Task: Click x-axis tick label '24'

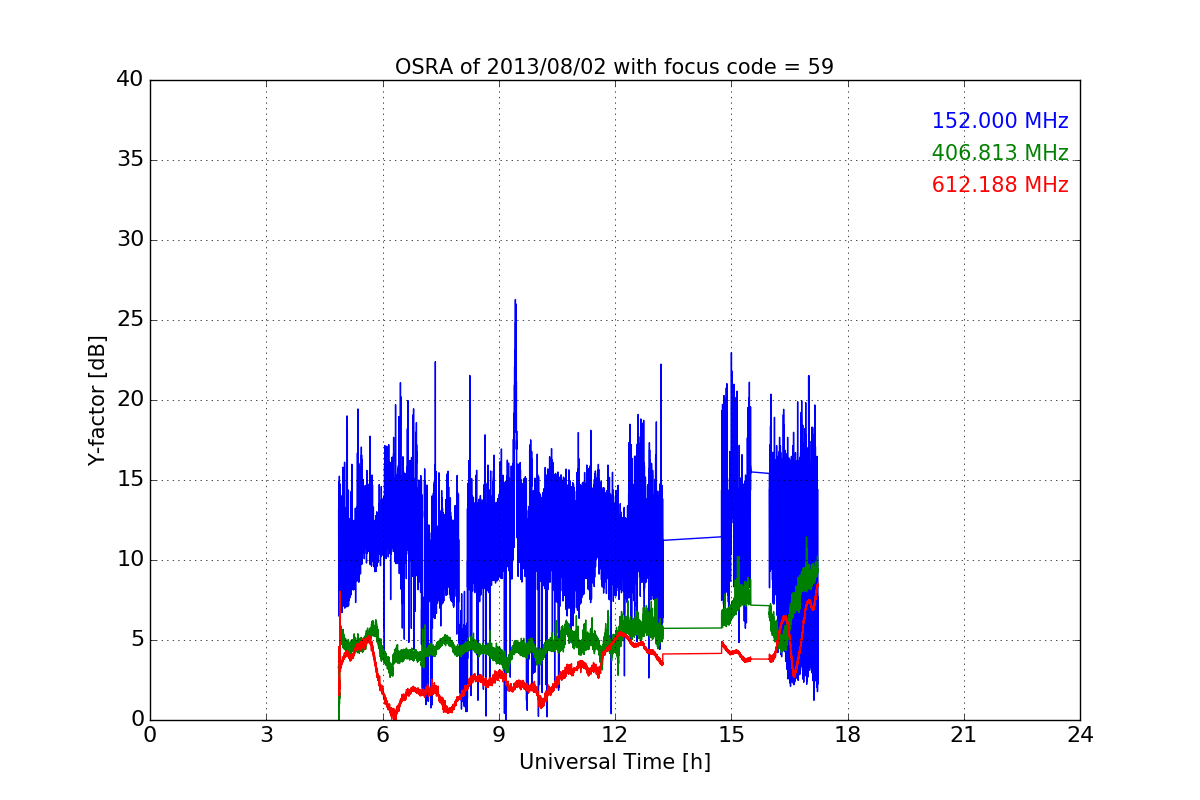Action: (1080, 735)
